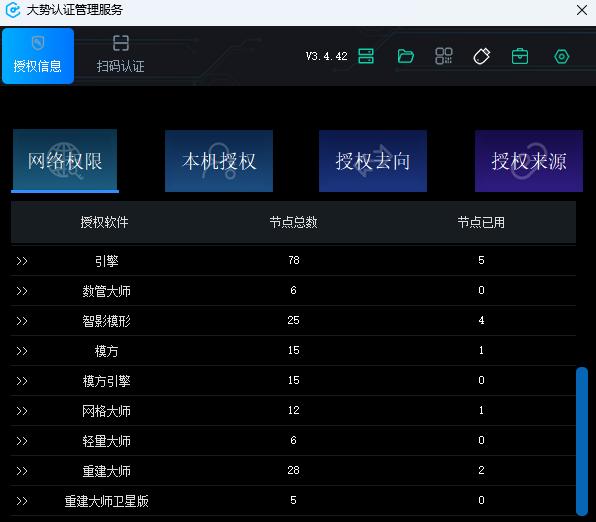Open the green folder icon in toolbar
596x522 pixels.
[406, 56]
